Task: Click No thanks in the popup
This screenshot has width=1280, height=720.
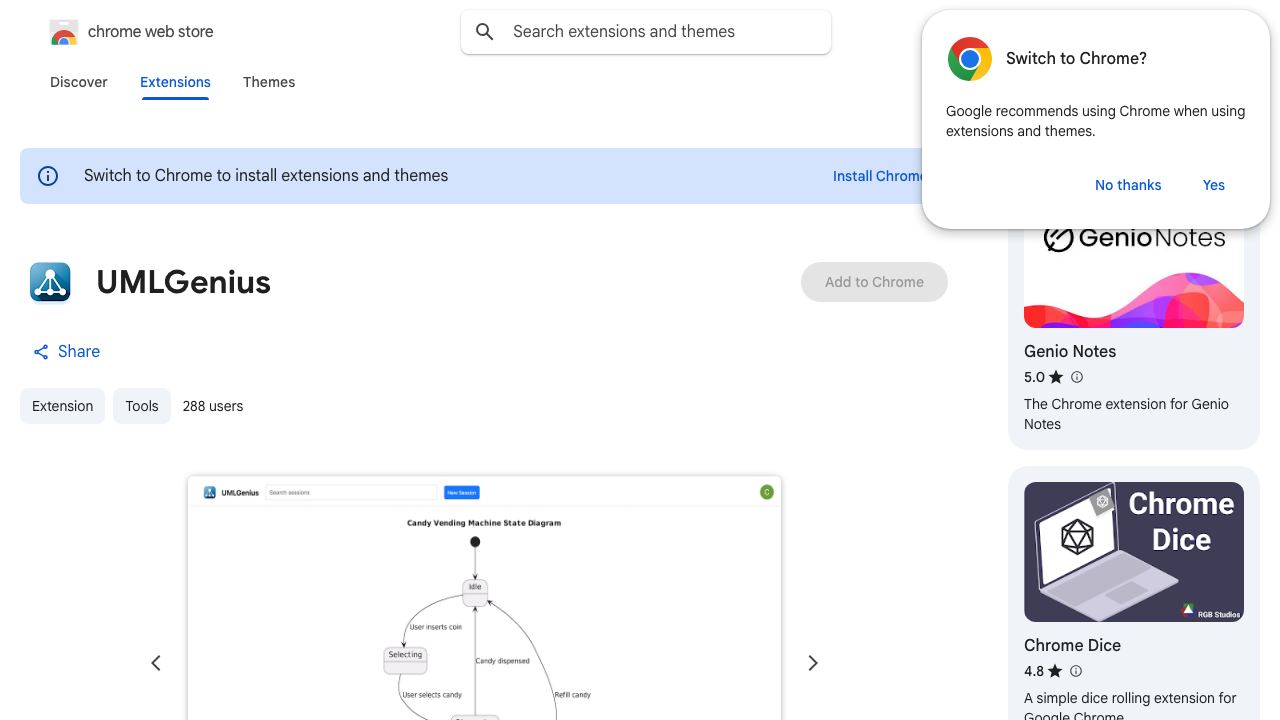Action: 1128,185
